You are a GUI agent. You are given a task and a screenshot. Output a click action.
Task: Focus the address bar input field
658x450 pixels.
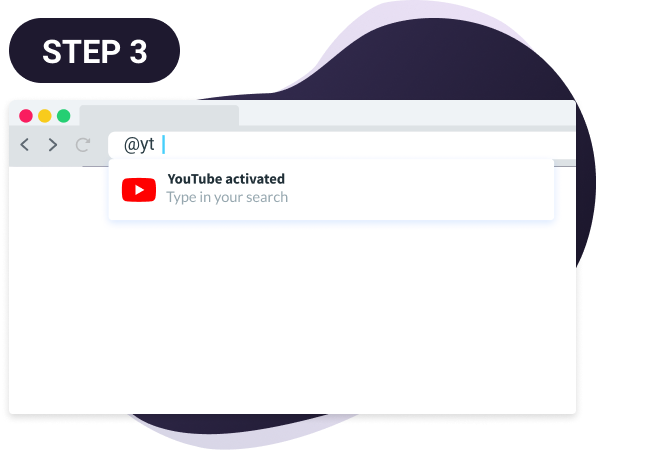pos(342,145)
